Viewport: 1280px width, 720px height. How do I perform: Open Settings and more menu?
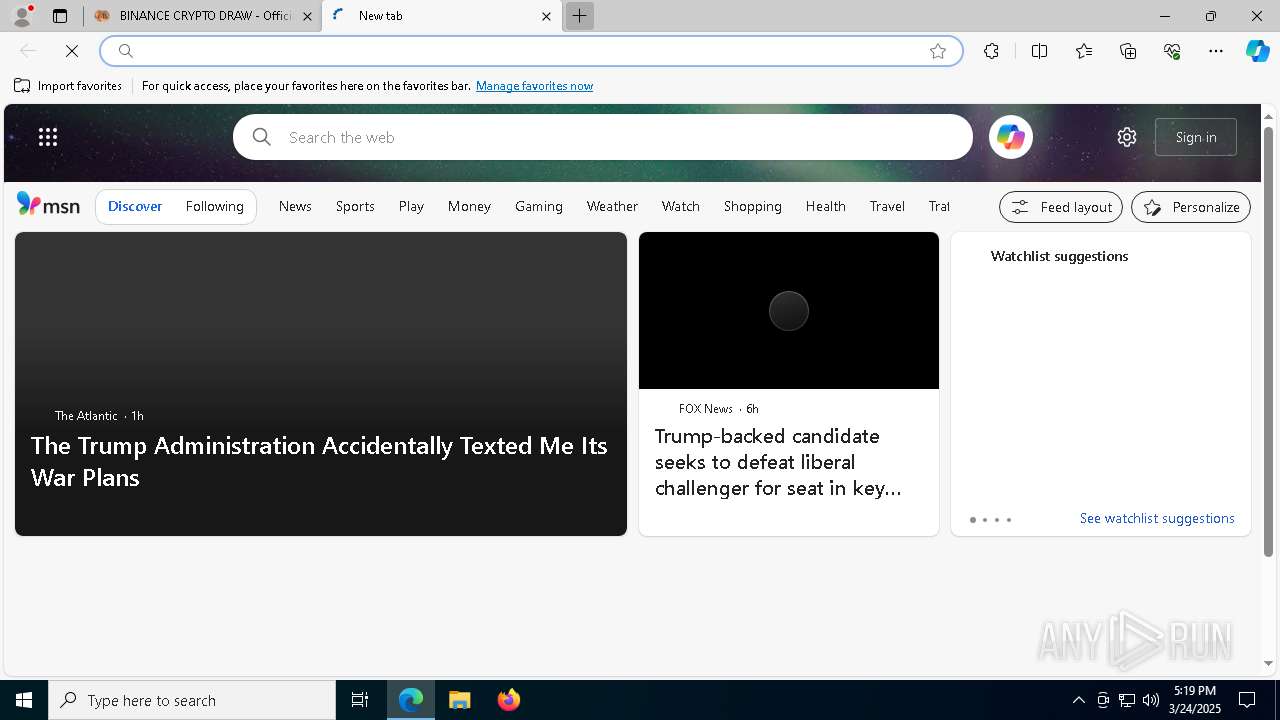pos(1216,51)
